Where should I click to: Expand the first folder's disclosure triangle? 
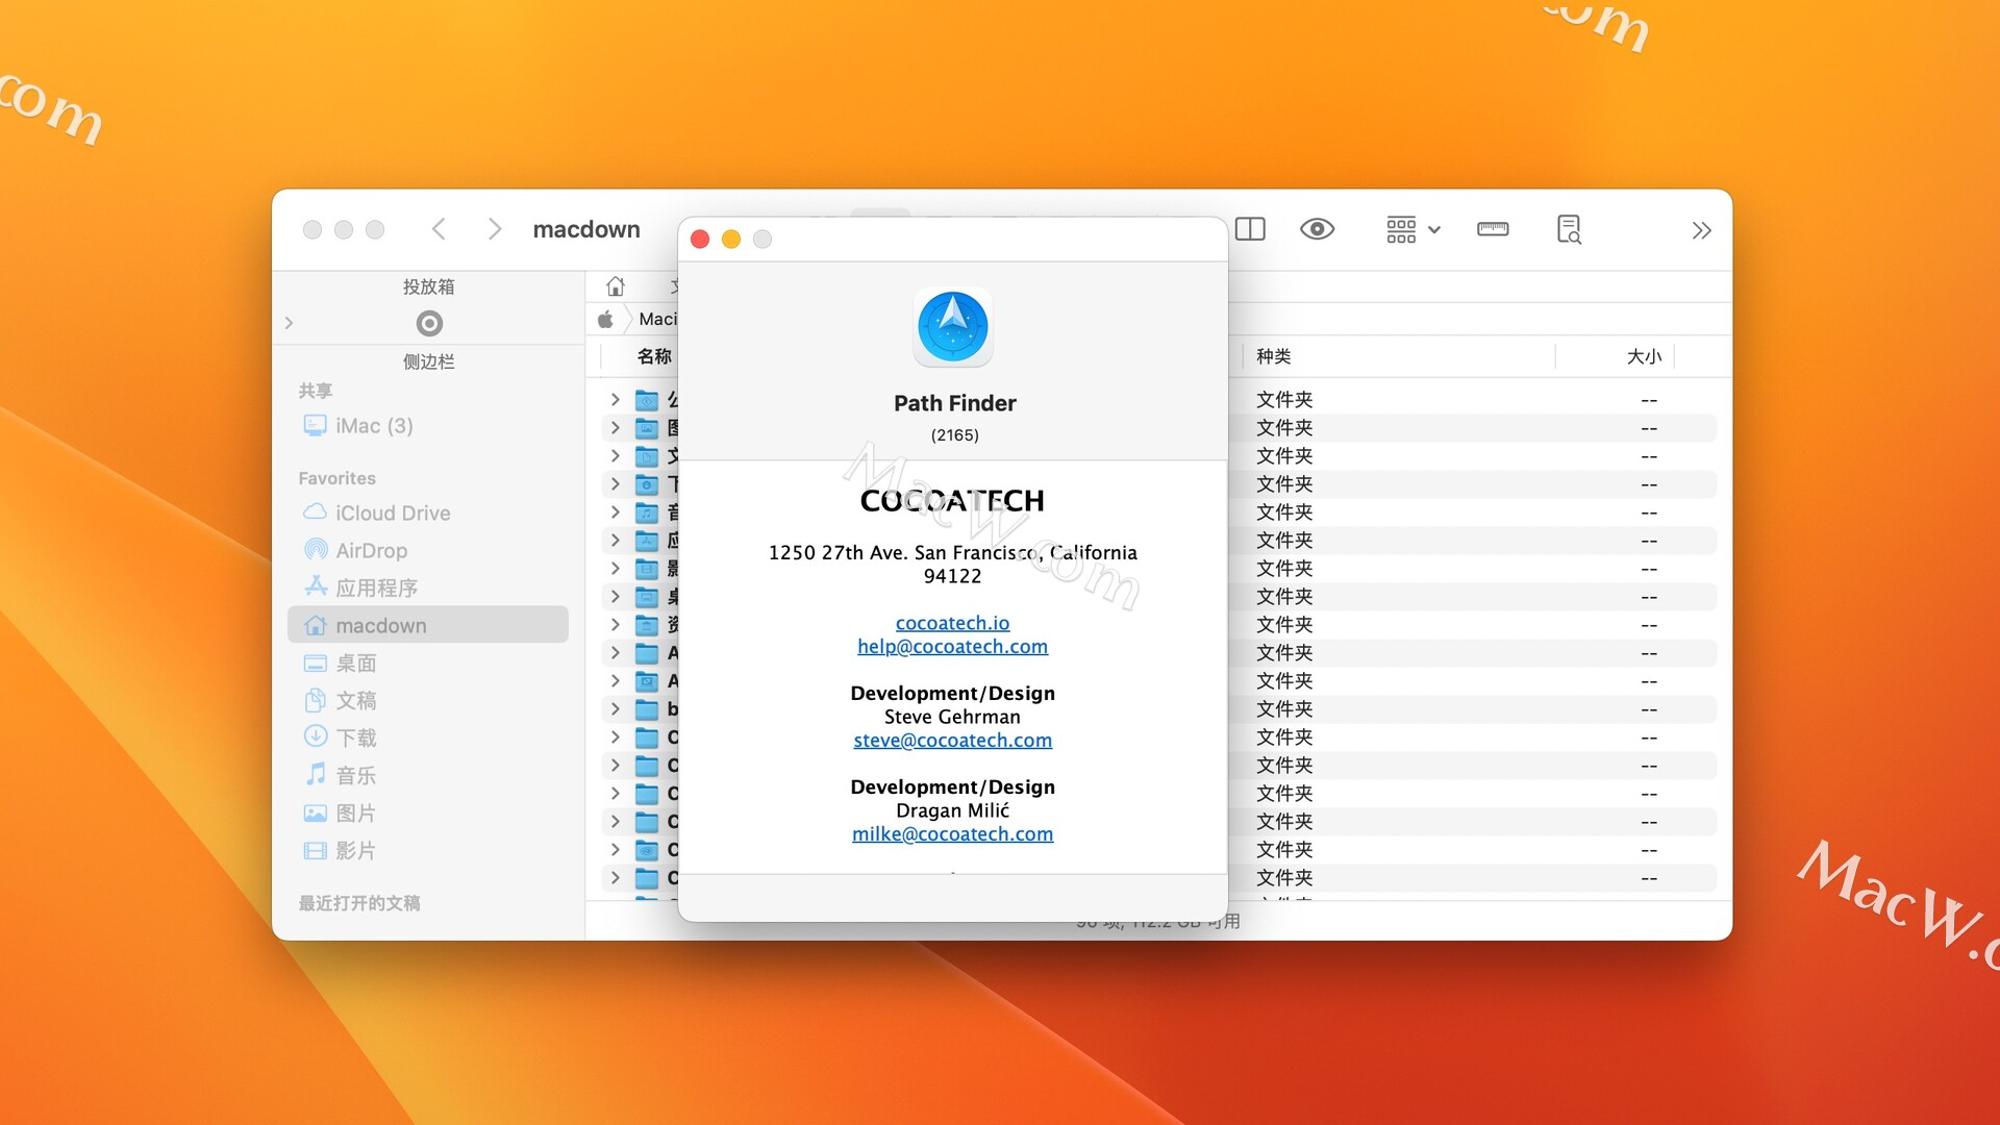pyautogui.click(x=614, y=398)
